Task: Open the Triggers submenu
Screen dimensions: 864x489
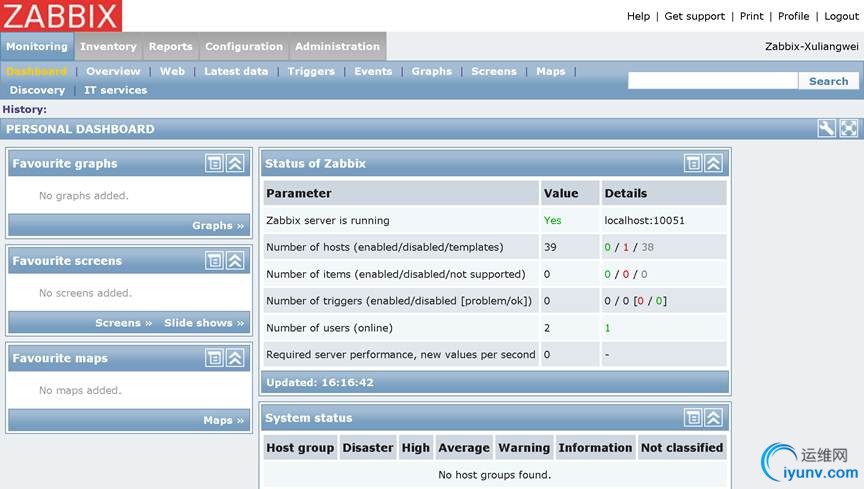Action: coord(311,71)
